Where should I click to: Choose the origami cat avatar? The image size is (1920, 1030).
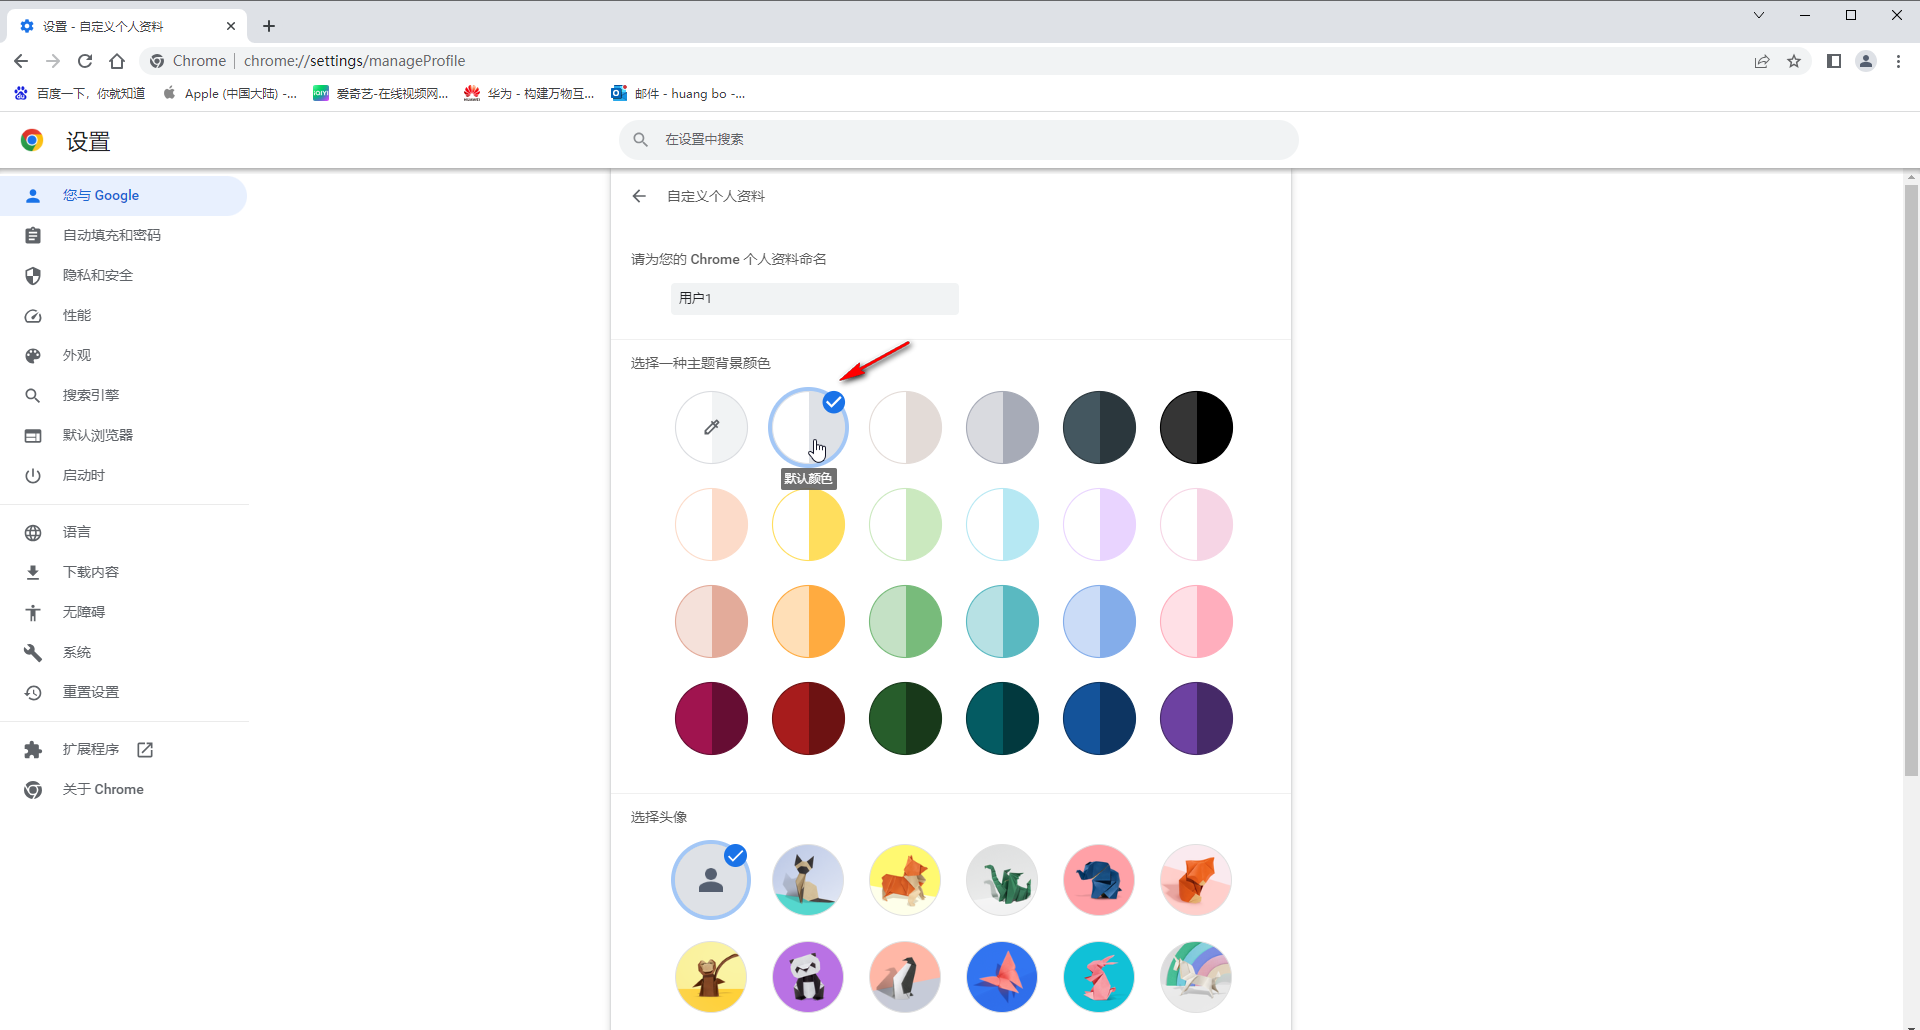(x=808, y=880)
